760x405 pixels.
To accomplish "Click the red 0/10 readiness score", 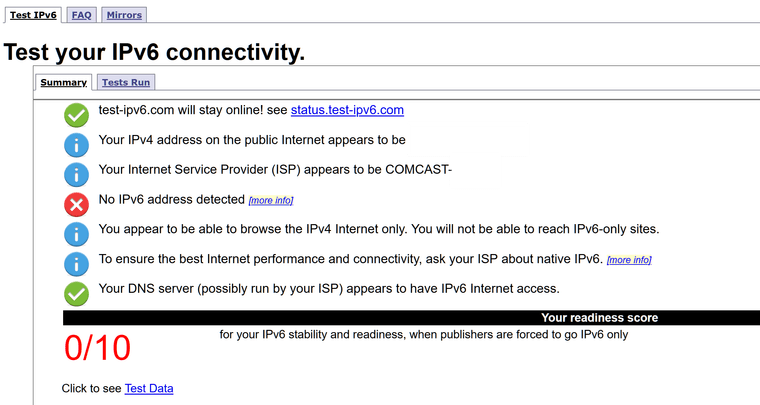I will tap(98, 348).
